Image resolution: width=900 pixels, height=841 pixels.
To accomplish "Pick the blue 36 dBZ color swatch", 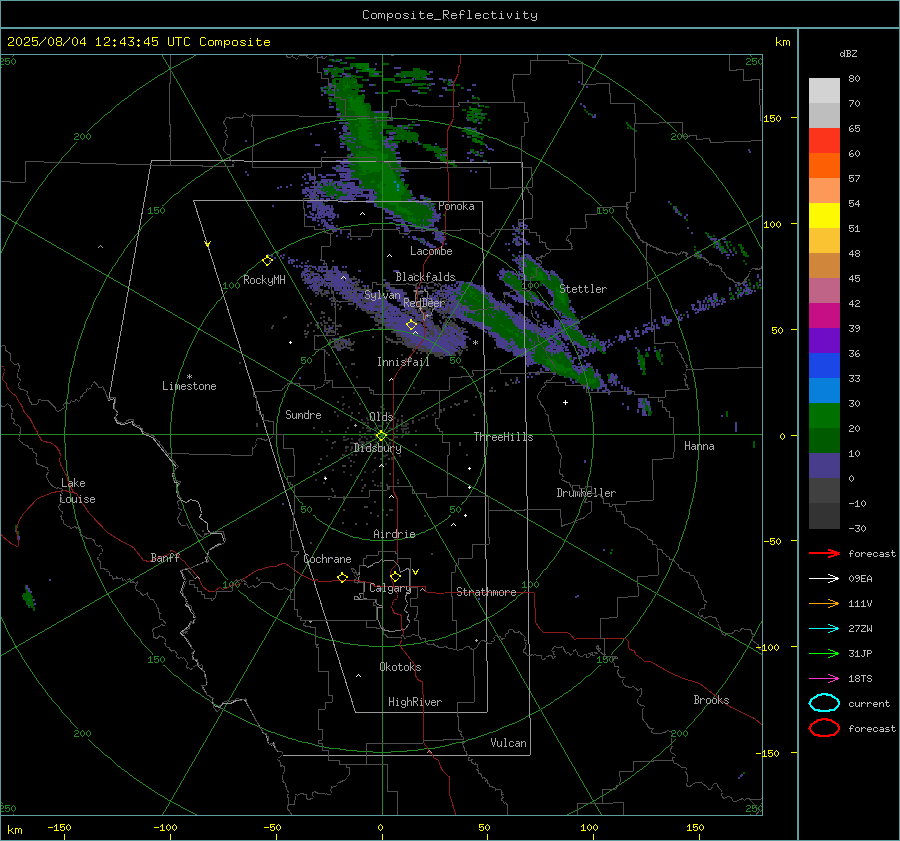I will point(824,366).
